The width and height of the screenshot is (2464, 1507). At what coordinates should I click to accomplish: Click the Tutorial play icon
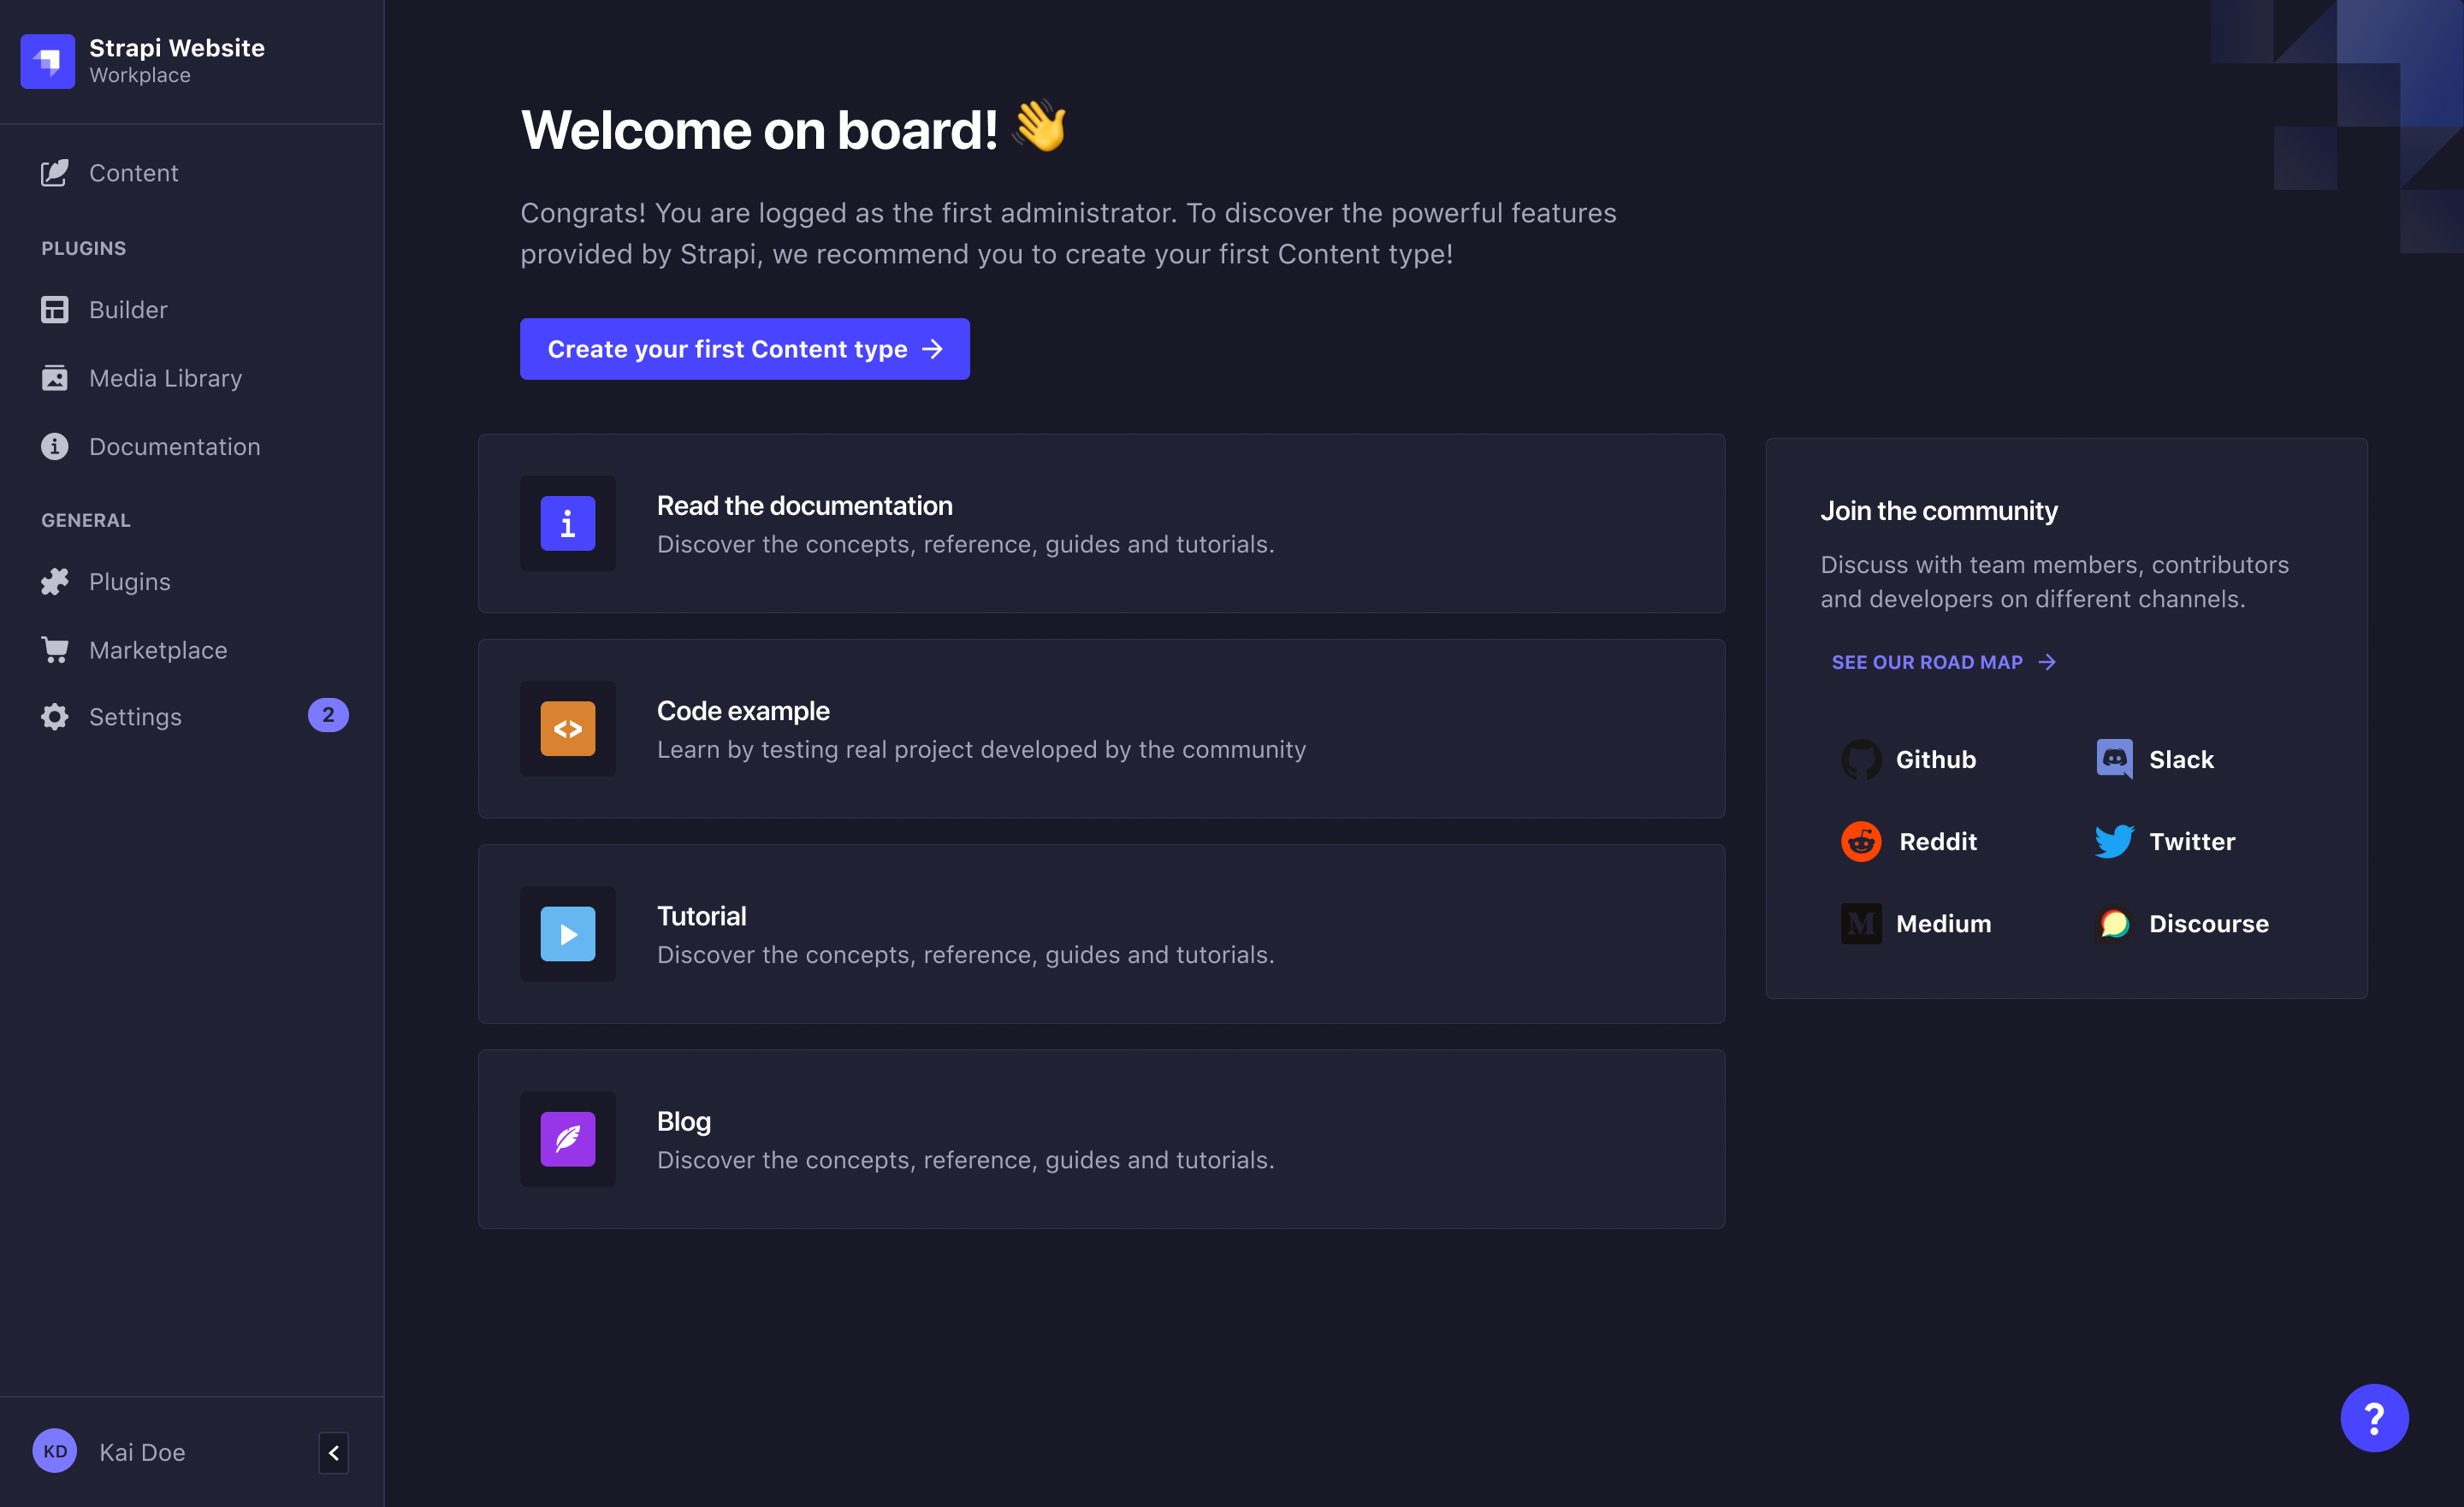click(568, 934)
